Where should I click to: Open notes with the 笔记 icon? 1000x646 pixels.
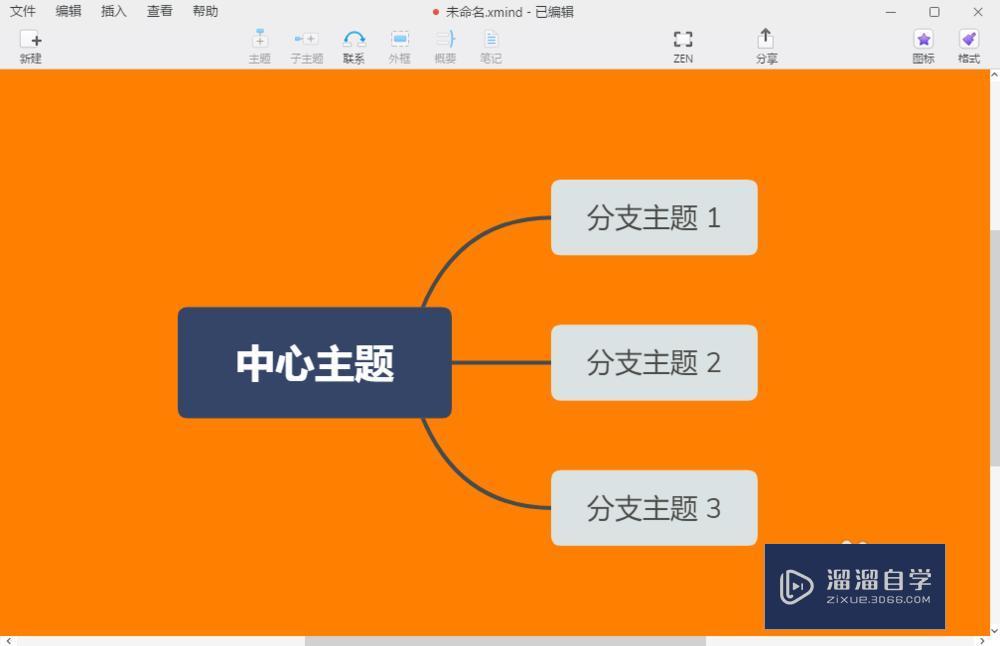point(491,46)
